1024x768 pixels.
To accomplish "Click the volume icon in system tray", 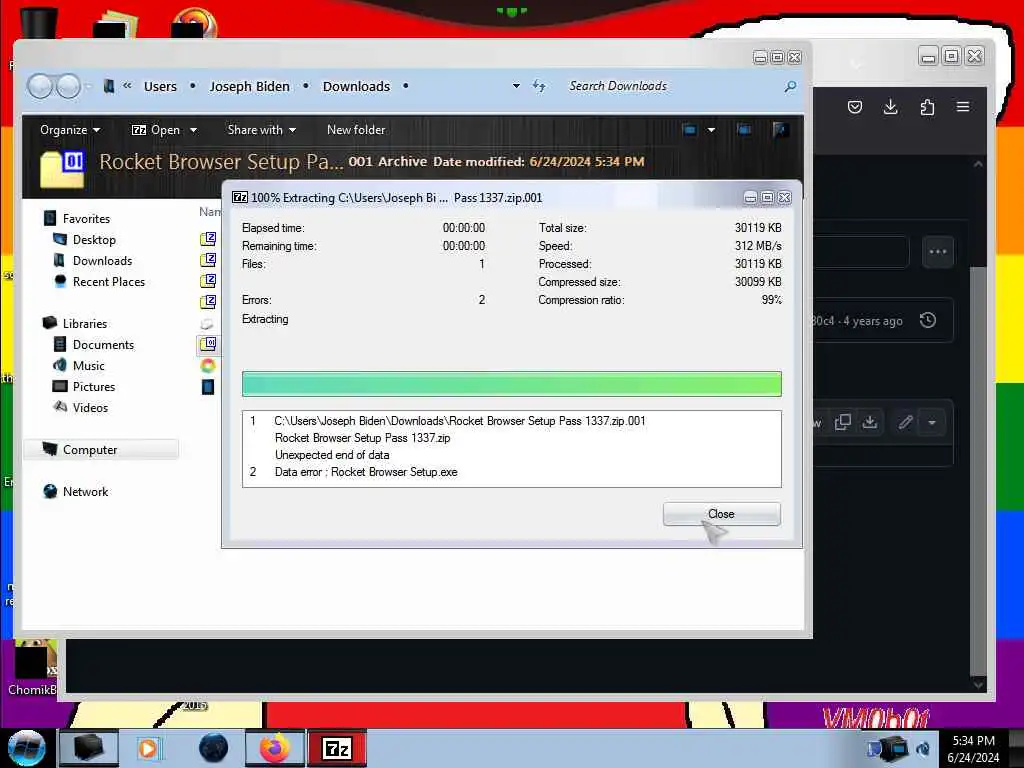I will tap(923, 749).
